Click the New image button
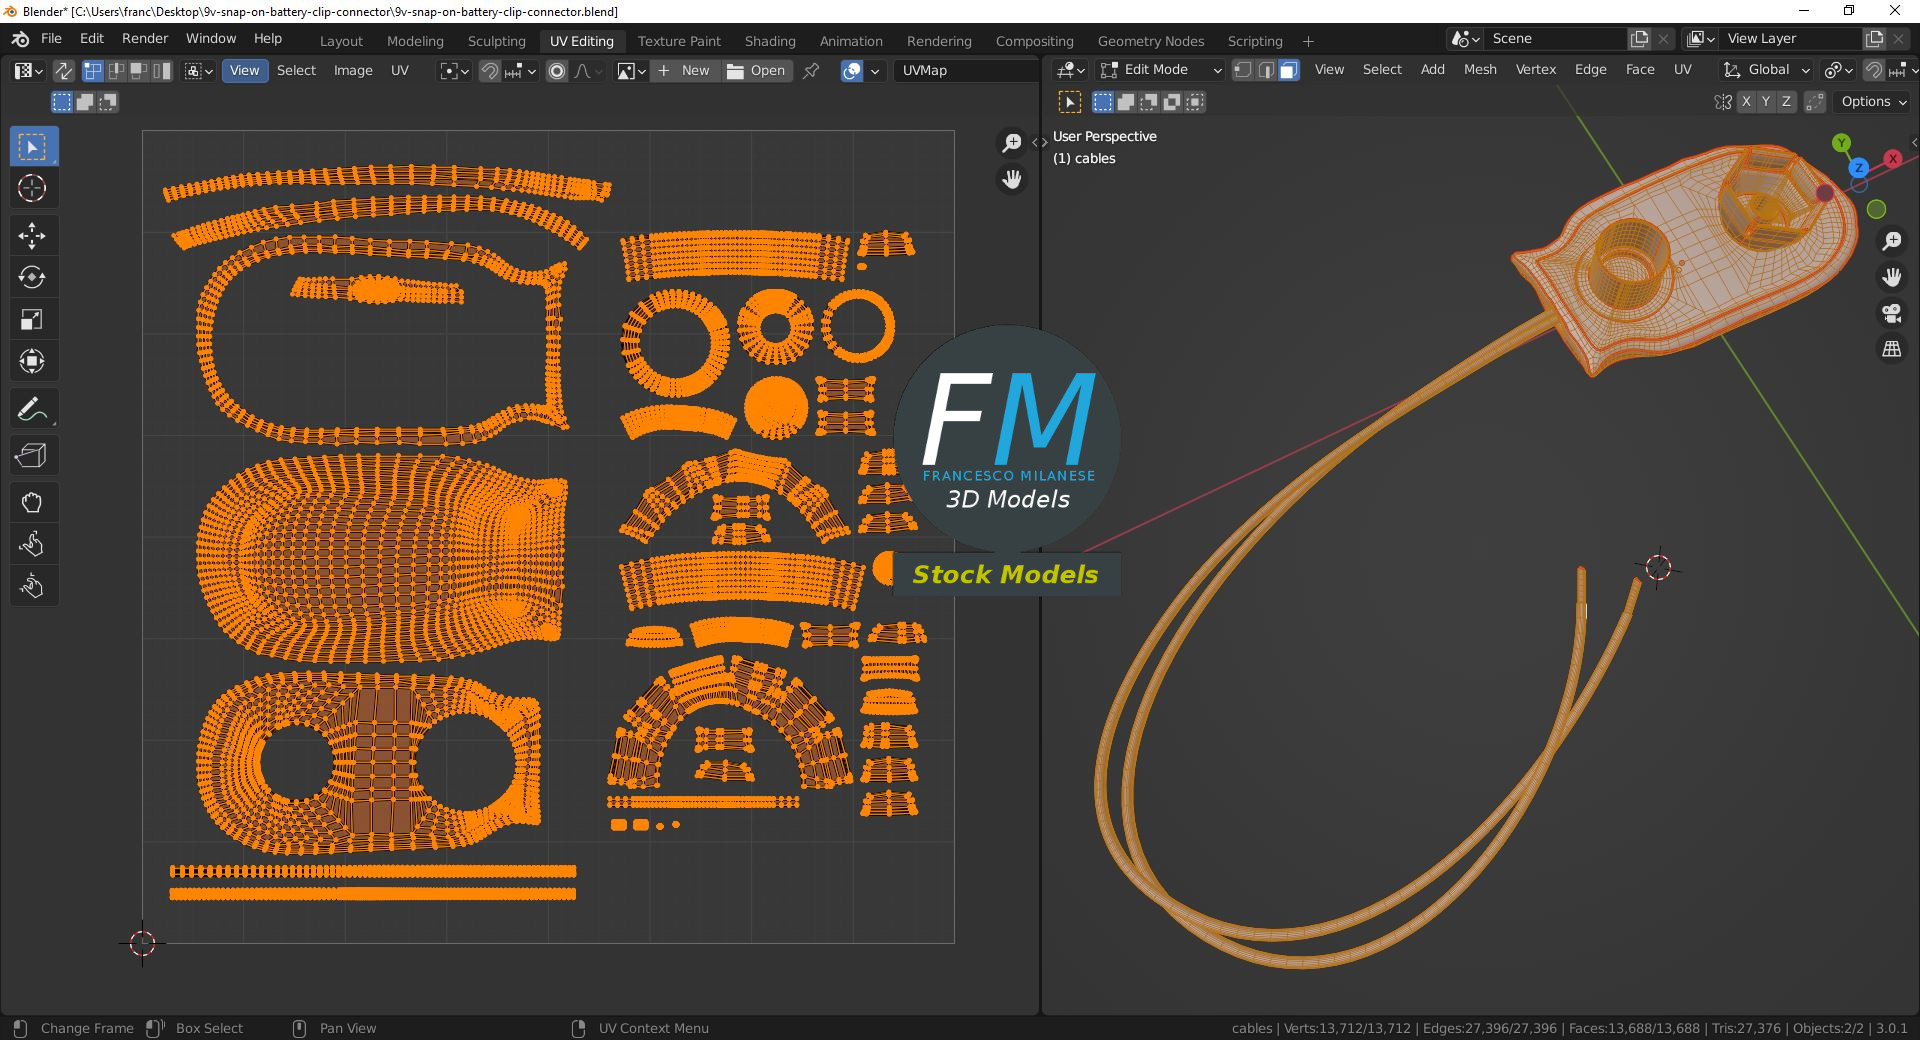The image size is (1920, 1040). click(684, 71)
